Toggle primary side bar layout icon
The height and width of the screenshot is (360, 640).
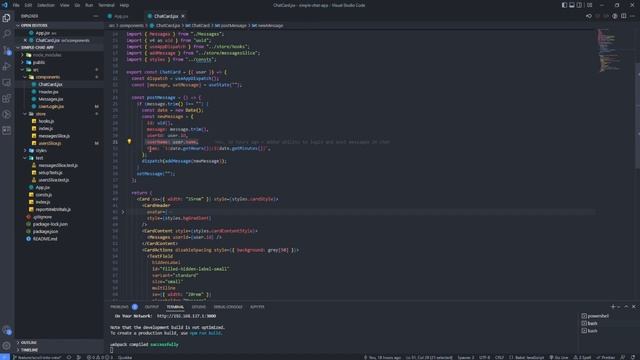click(564, 5)
